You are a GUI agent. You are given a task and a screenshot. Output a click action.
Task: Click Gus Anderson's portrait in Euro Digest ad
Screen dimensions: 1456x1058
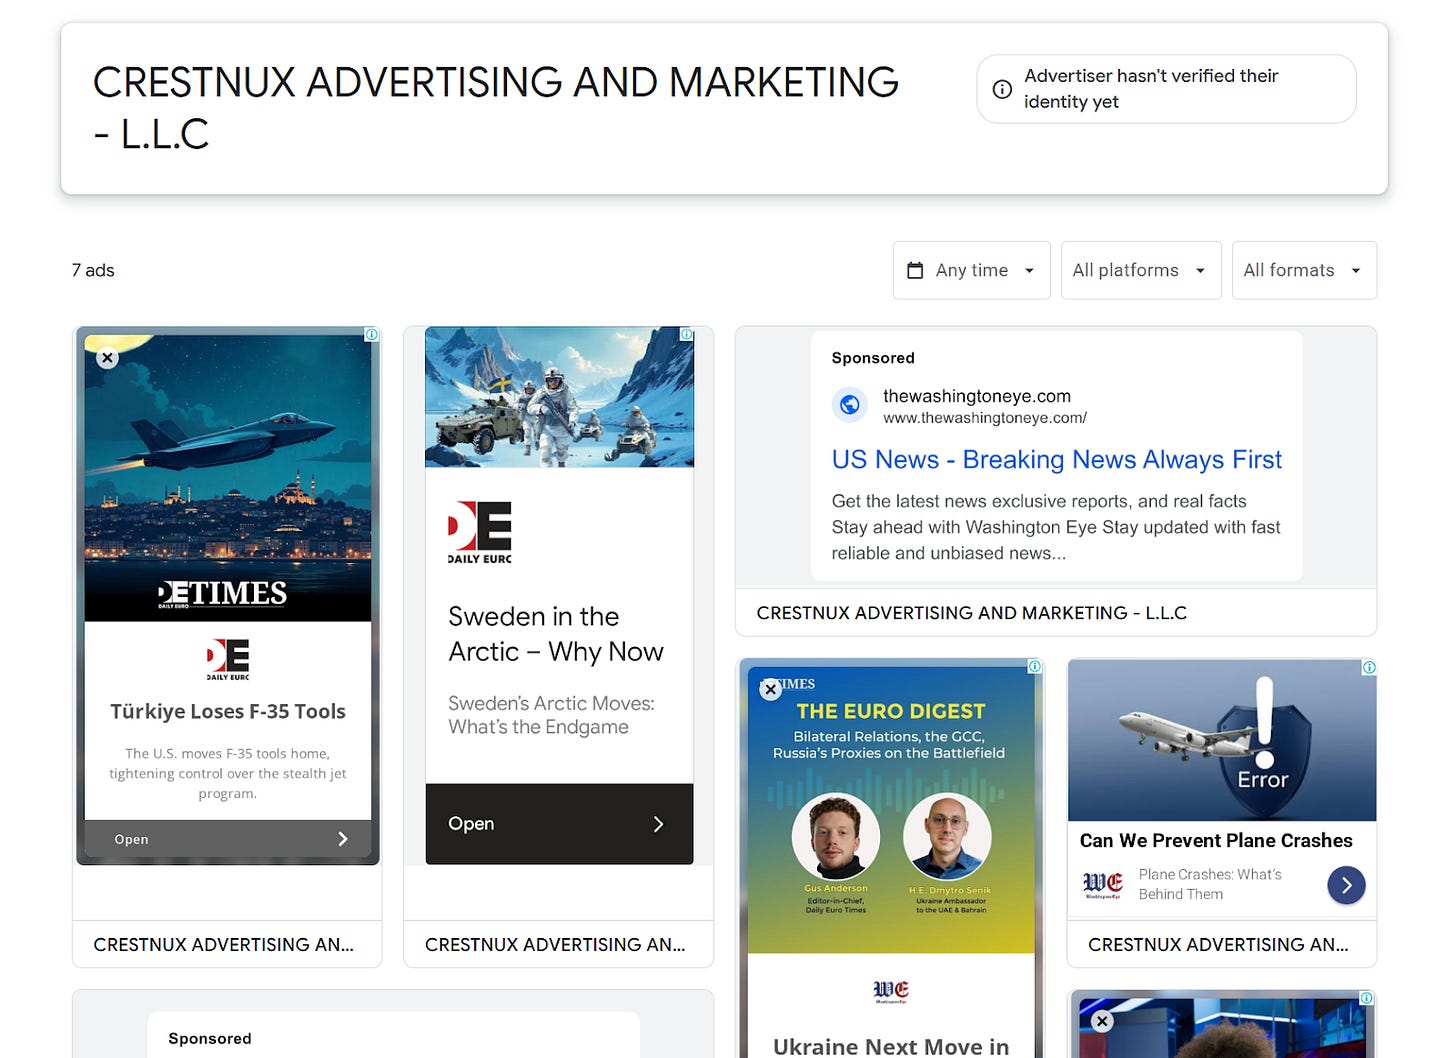835,838
